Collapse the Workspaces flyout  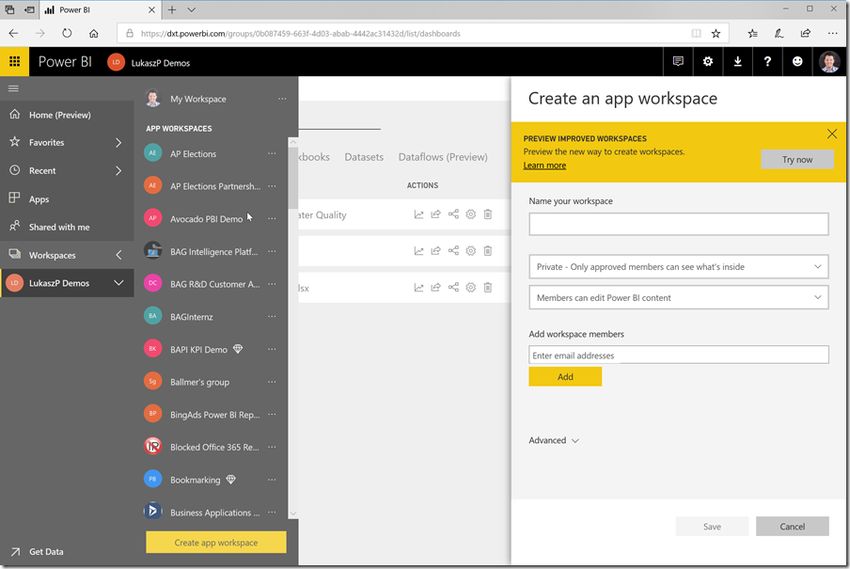[x=119, y=255]
